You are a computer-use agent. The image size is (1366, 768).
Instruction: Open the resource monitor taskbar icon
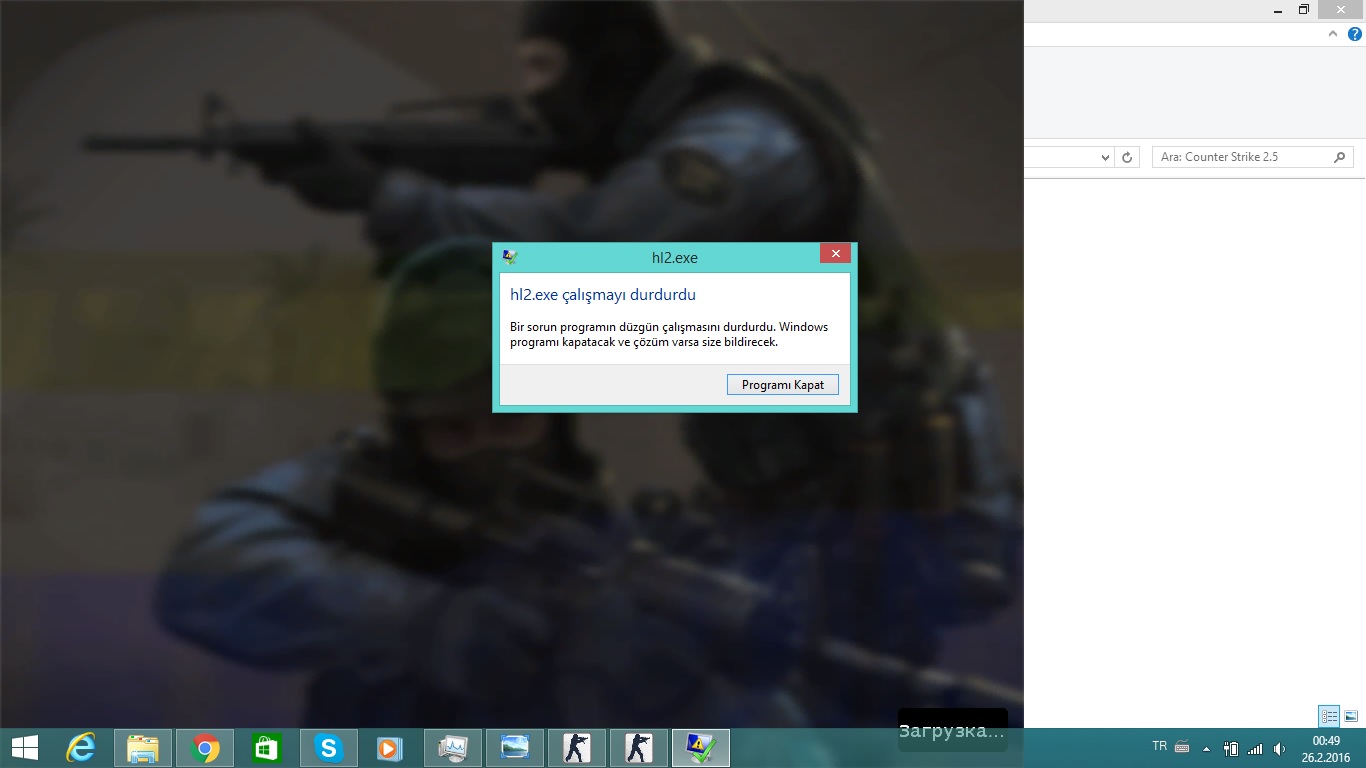(x=453, y=748)
